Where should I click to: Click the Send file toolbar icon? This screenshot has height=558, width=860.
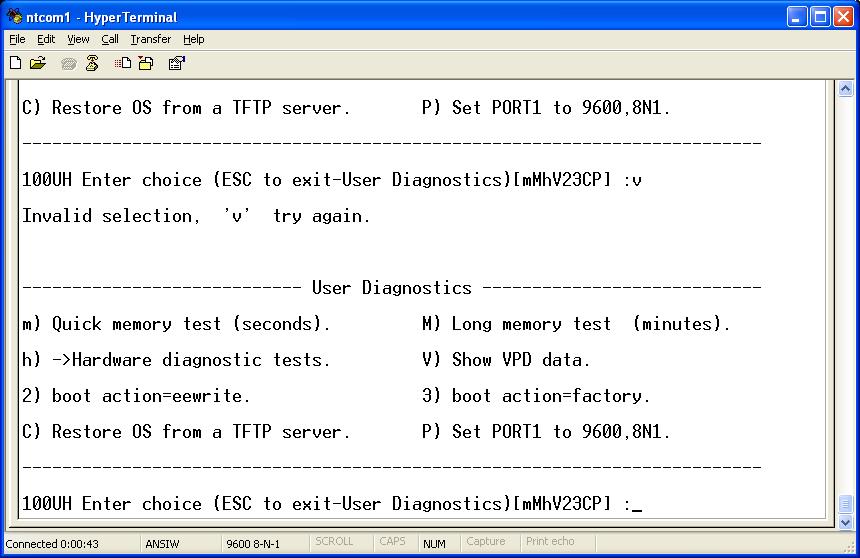[123, 63]
